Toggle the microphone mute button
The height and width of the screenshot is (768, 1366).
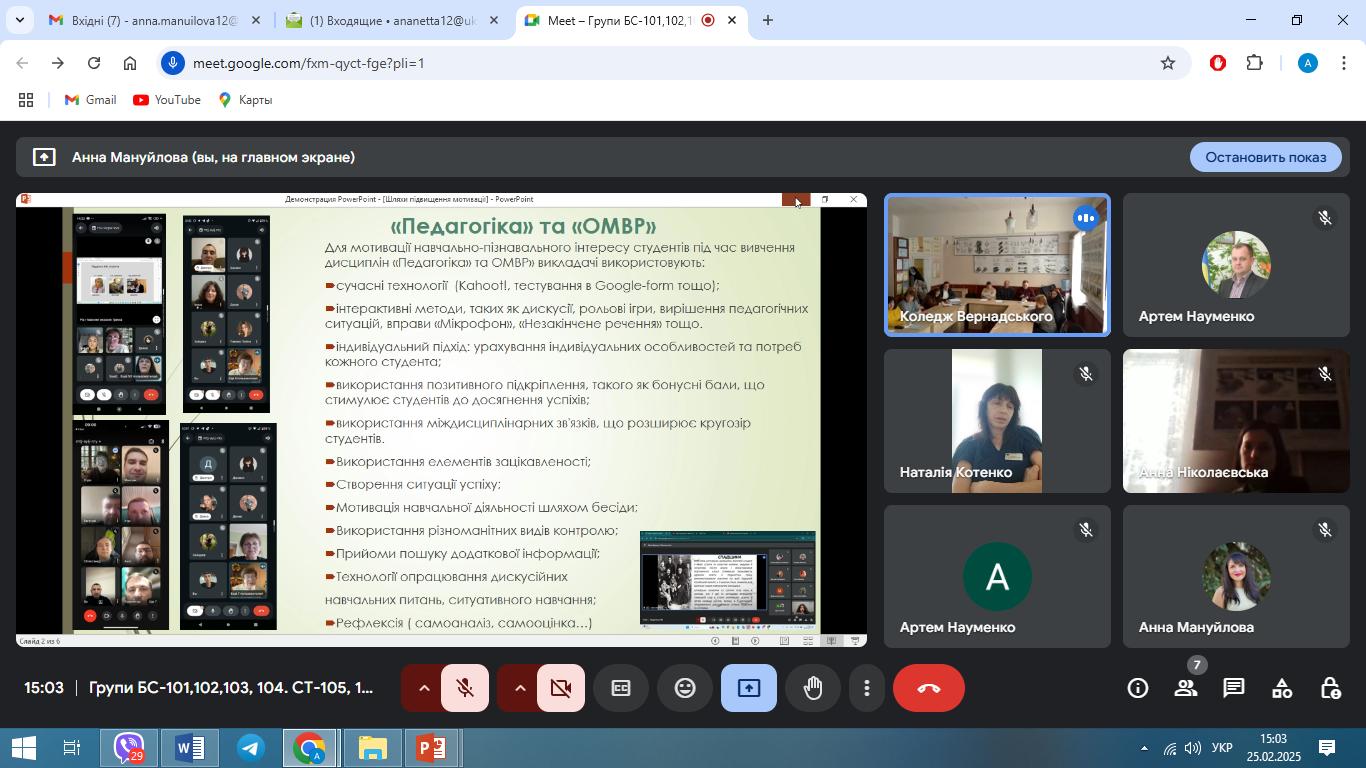[x=465, y=688]
